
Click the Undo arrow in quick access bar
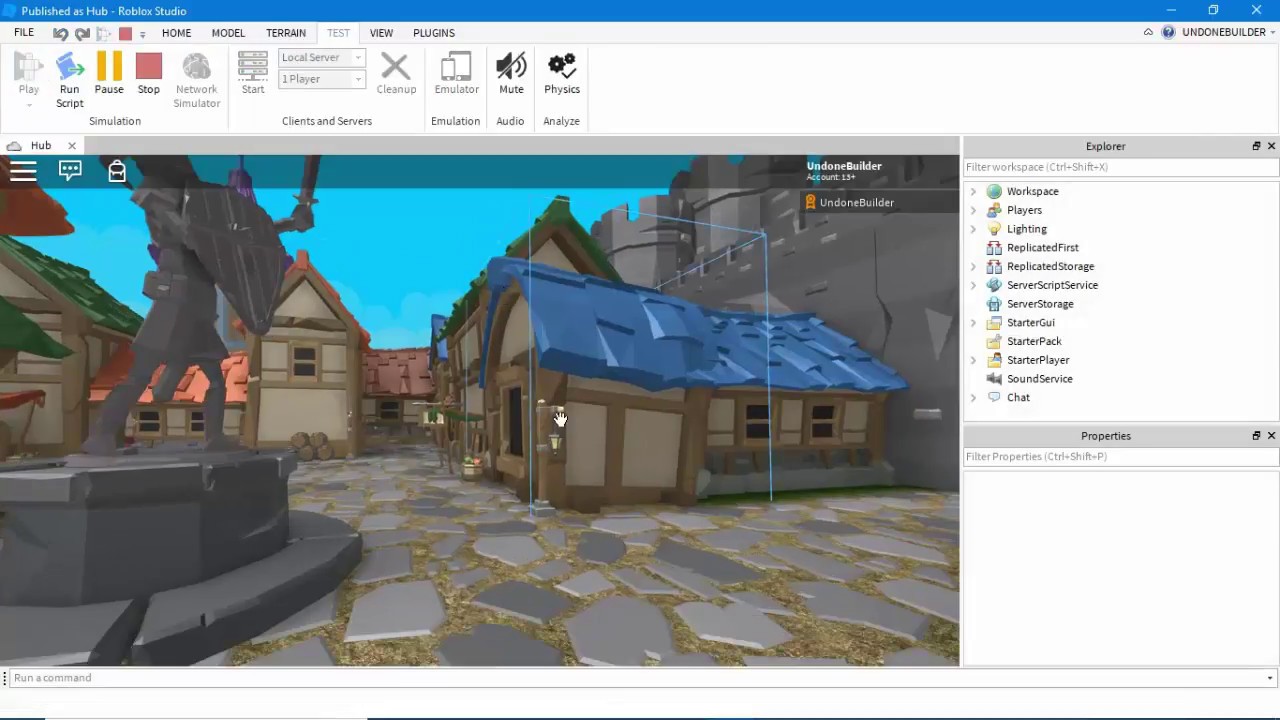[x=60, y=33]
